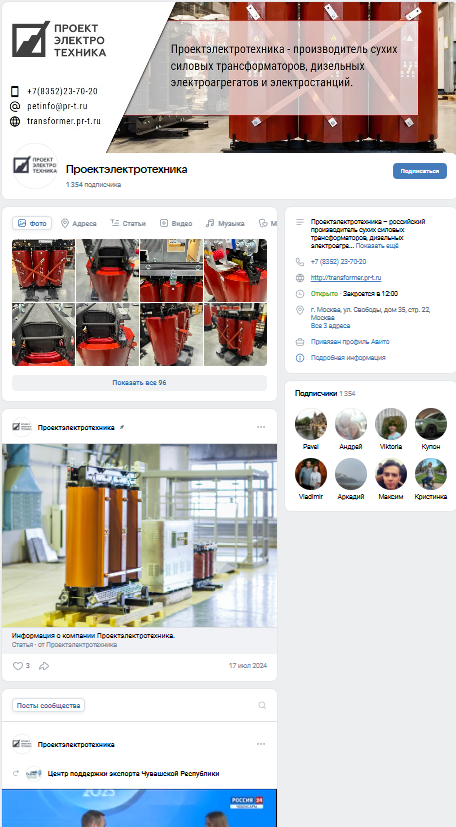
Task: Share the pinned post with arrow icon
Action: pos(44,666)
